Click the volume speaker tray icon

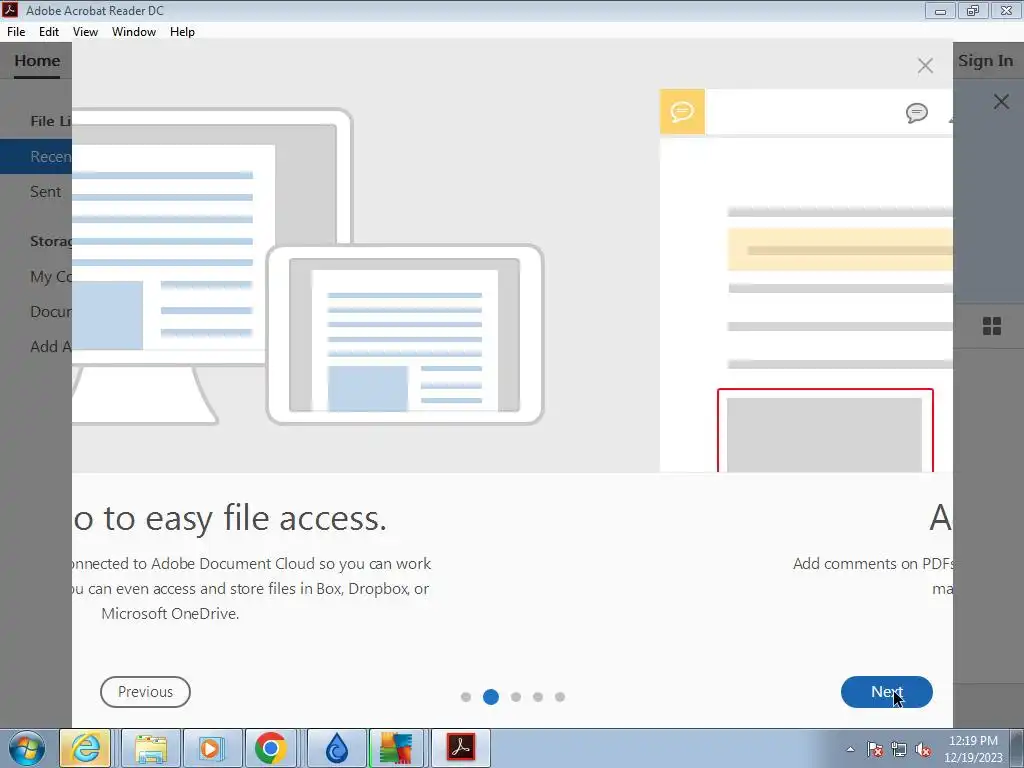coord(923,749)
